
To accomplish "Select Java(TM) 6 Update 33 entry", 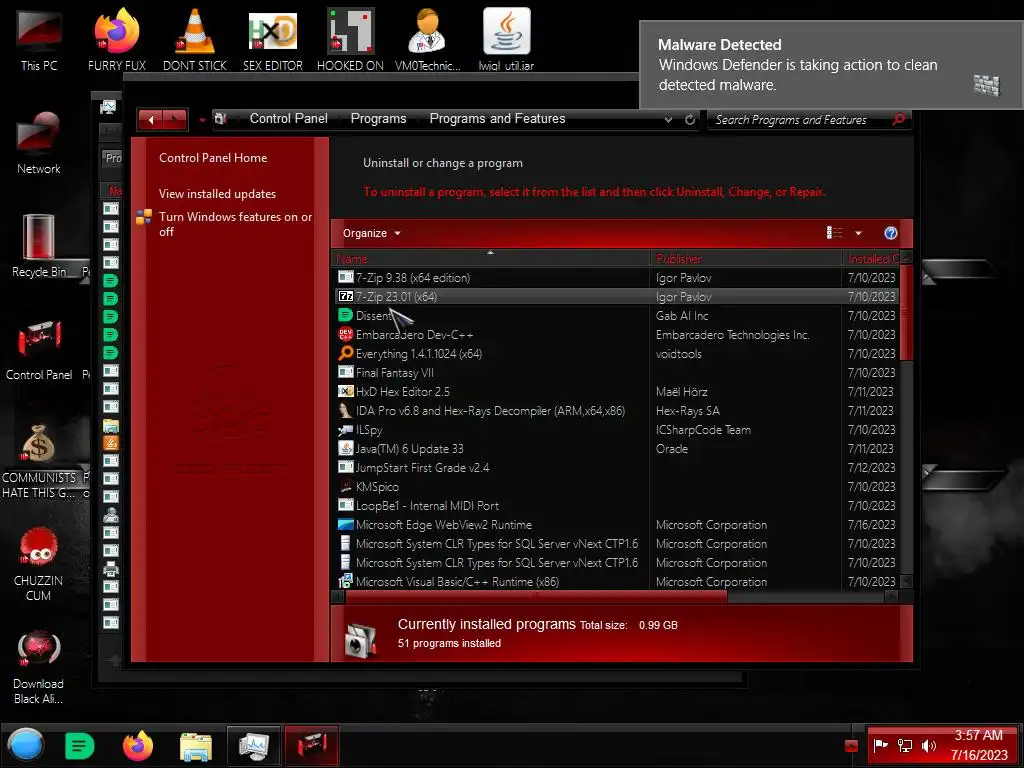I will (x=615, y=449).
